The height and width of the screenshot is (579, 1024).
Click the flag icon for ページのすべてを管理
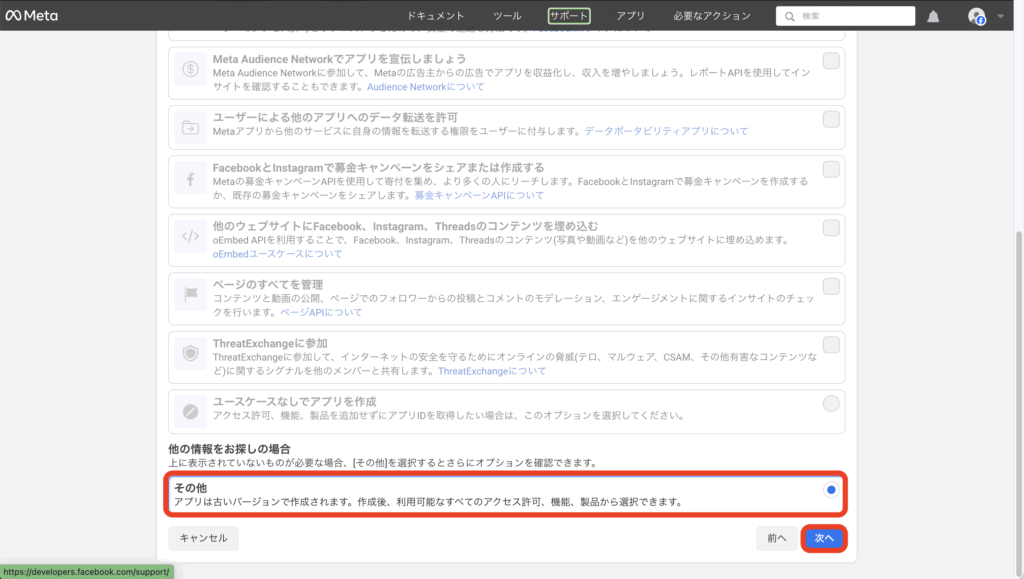[190, 295]
